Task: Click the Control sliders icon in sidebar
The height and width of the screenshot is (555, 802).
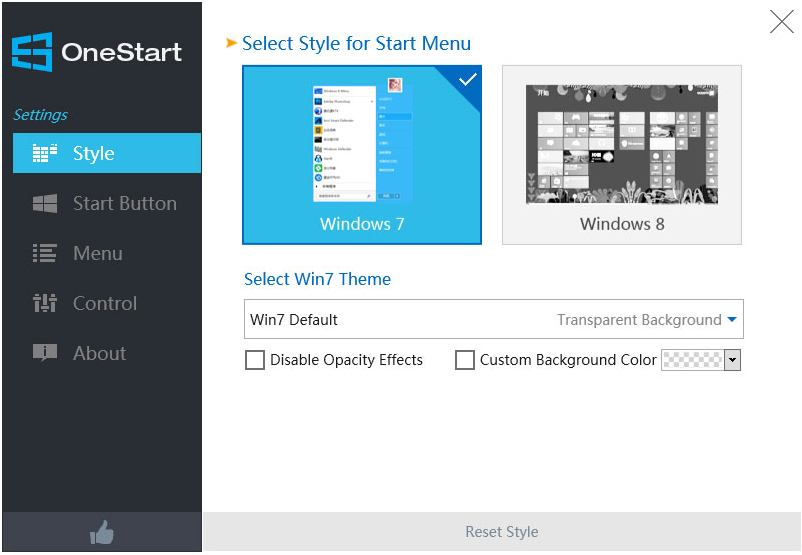Action: [45, 304]
